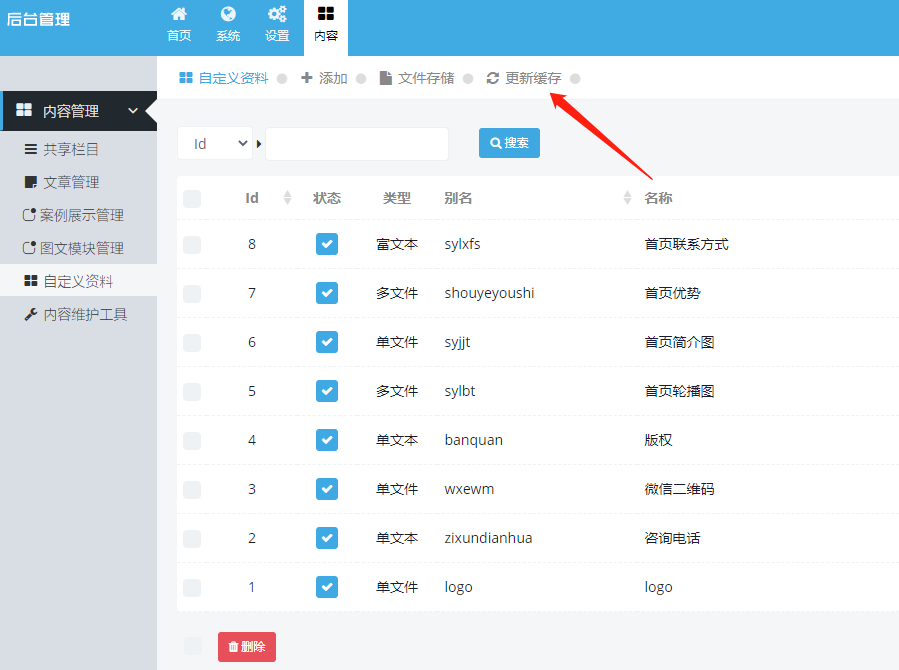Select the row checkbox for Id 4
Viewport: 899px width, 670px height.
tap(192, 441)
